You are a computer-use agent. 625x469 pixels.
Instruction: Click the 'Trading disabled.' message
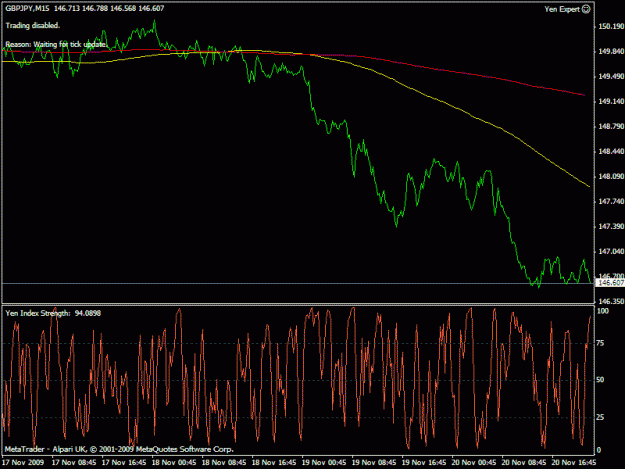pyautogui.click(x=33, y=26)
